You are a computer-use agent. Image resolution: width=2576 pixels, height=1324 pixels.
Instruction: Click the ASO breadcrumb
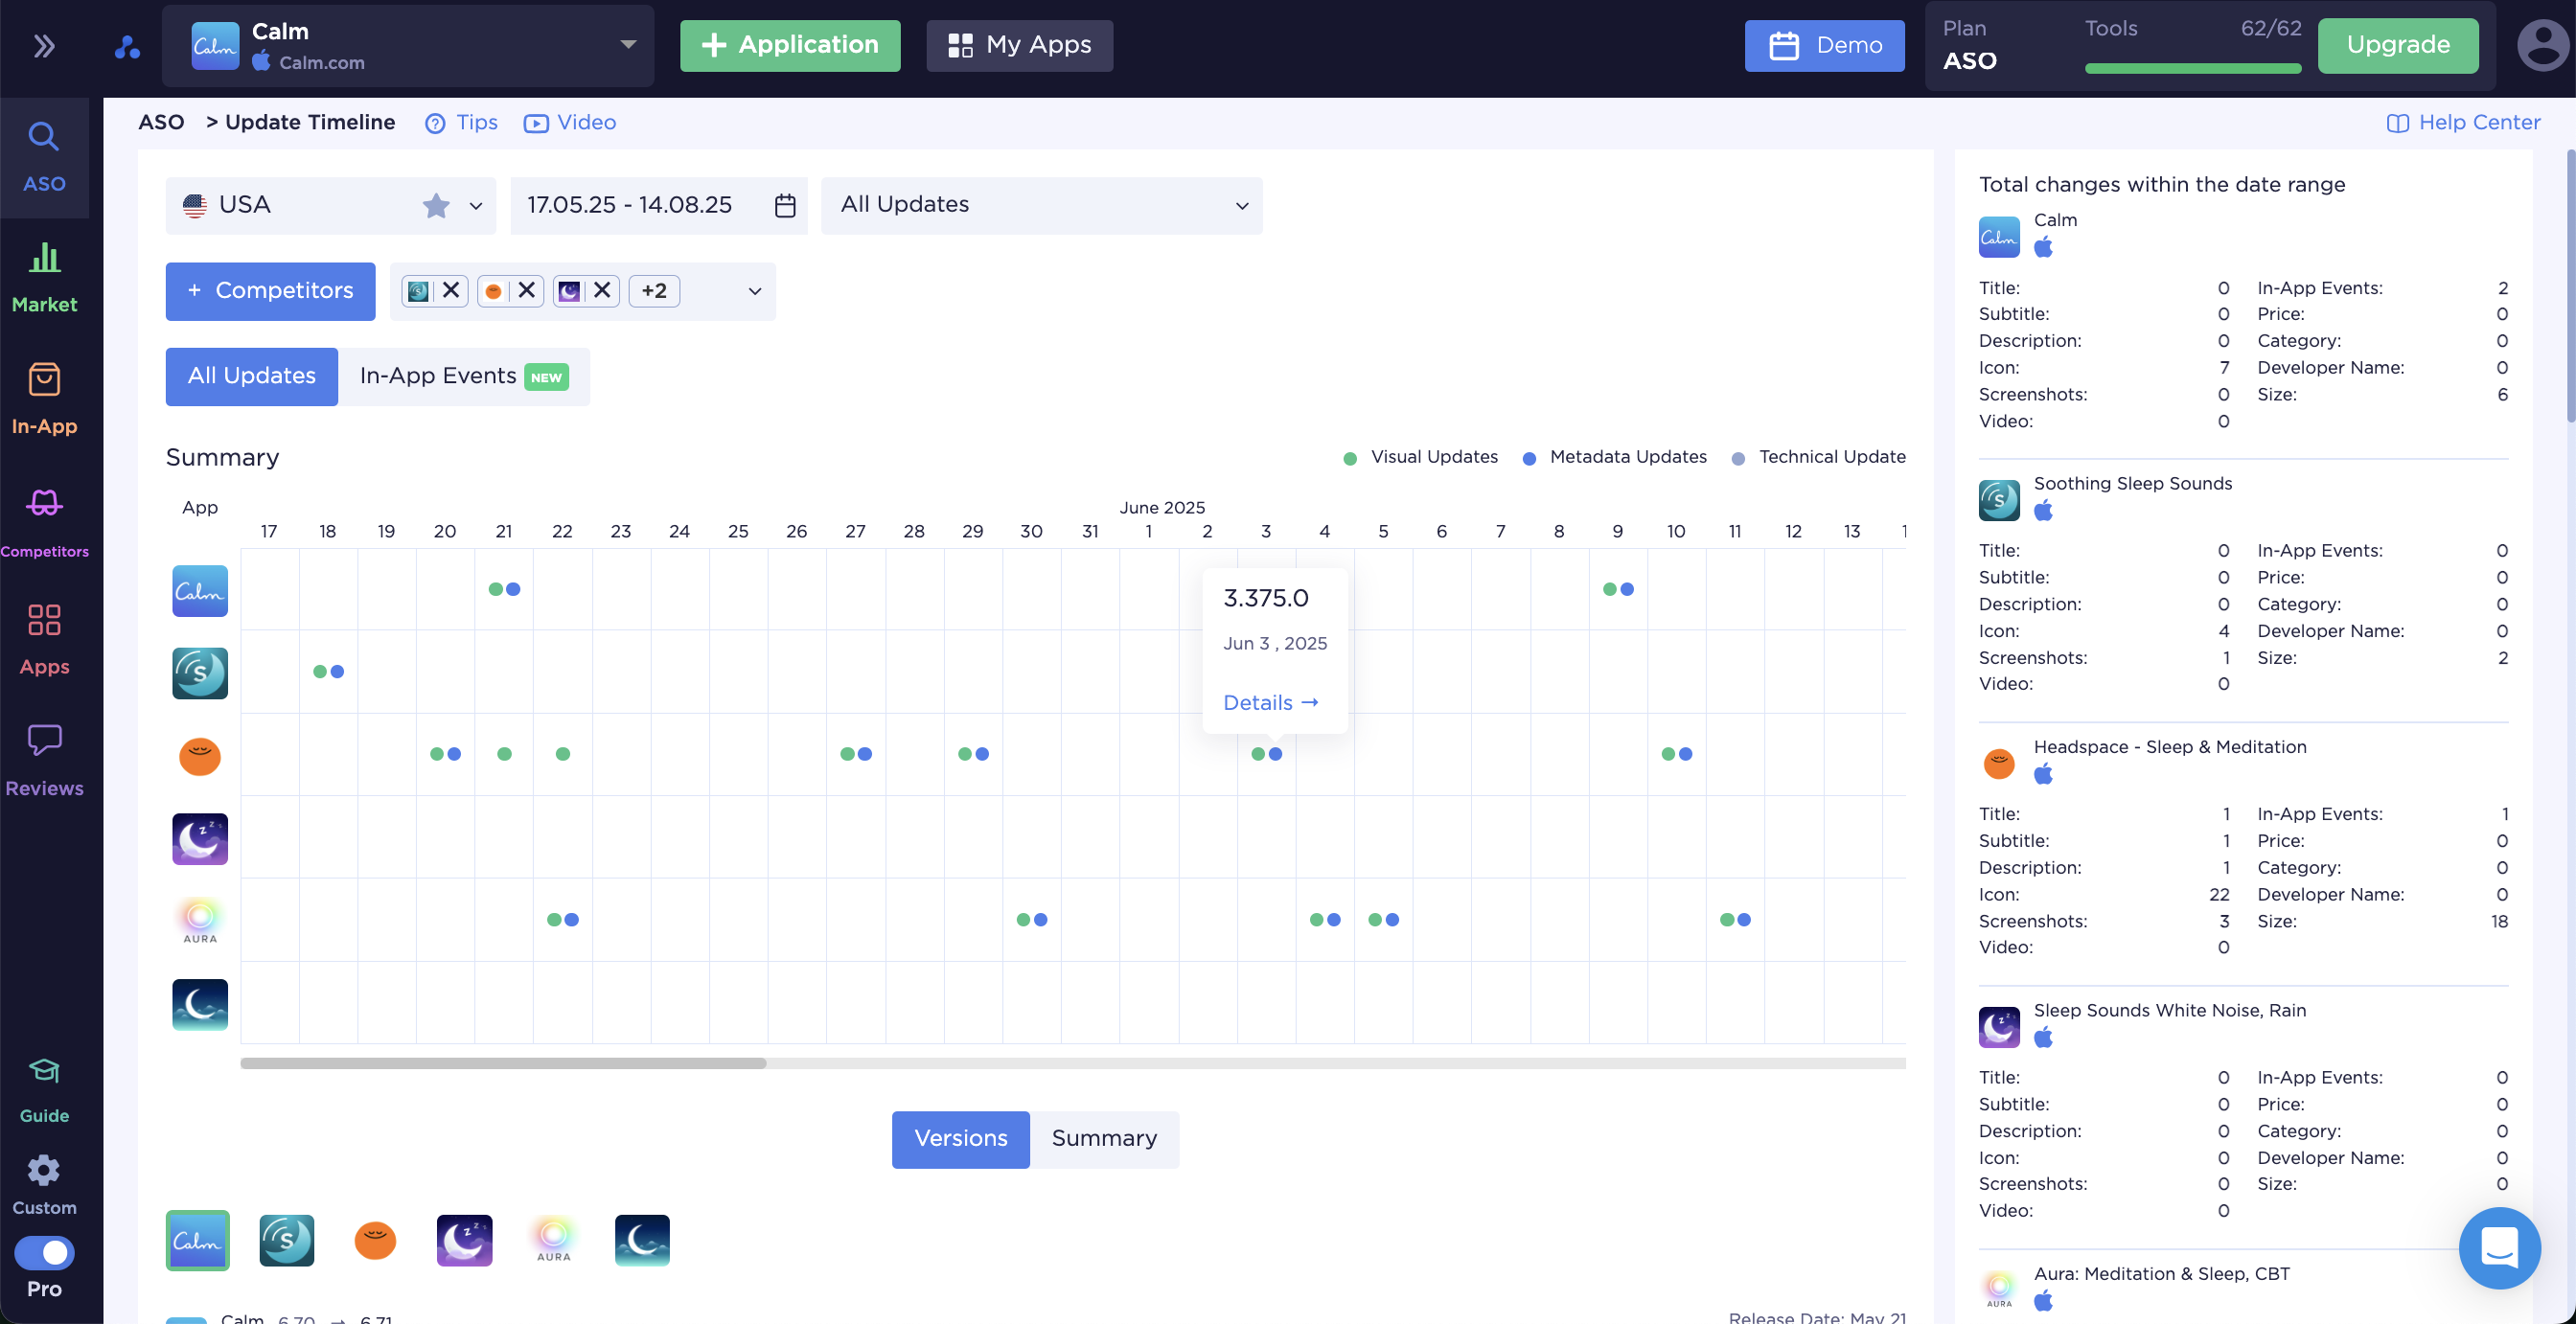click(161, 122)
